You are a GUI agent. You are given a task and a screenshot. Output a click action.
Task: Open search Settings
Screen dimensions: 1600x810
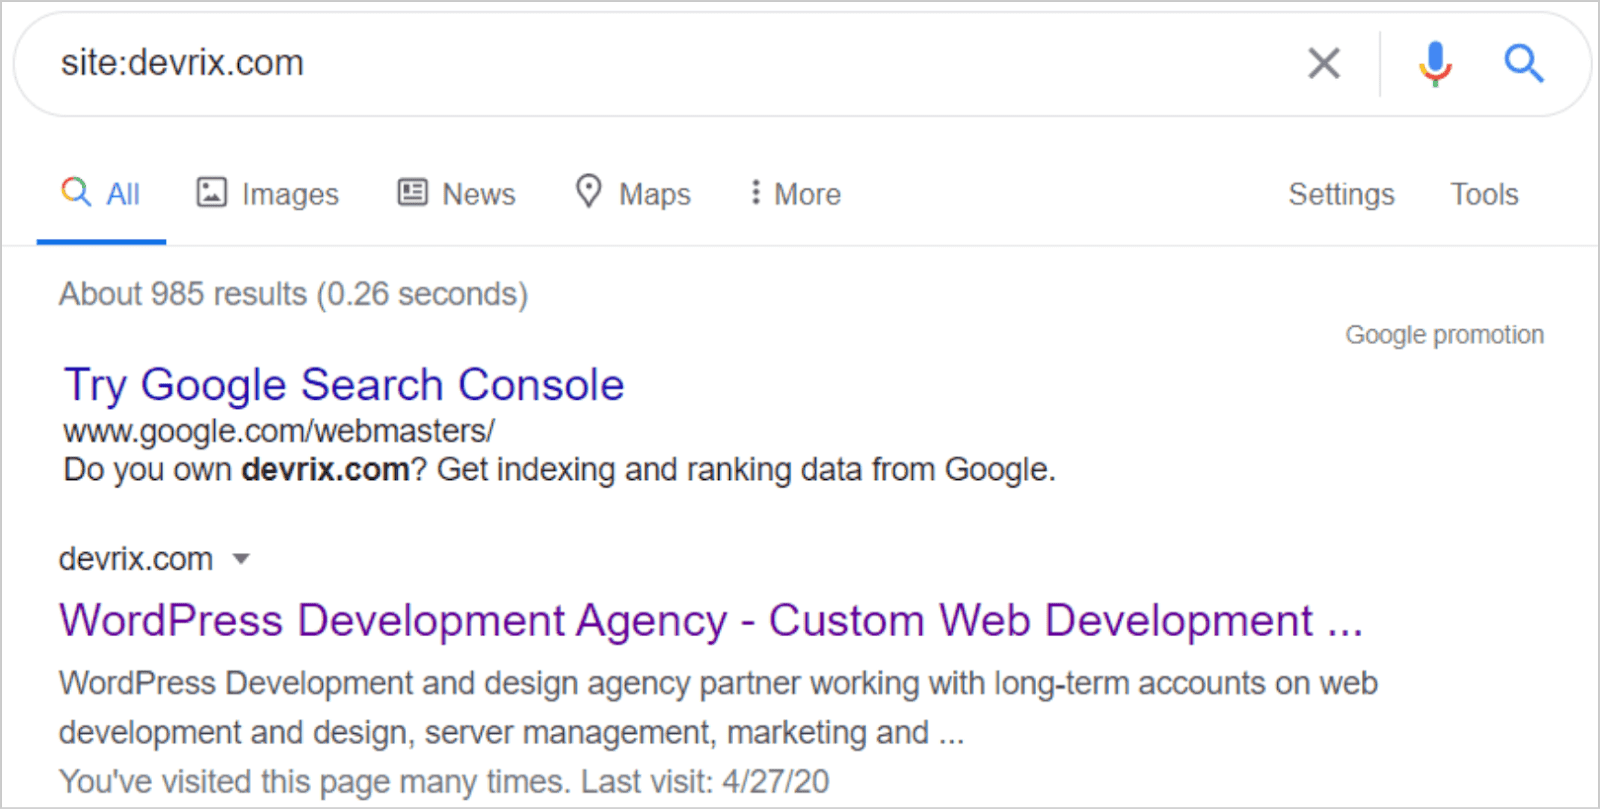point(1341,194)
